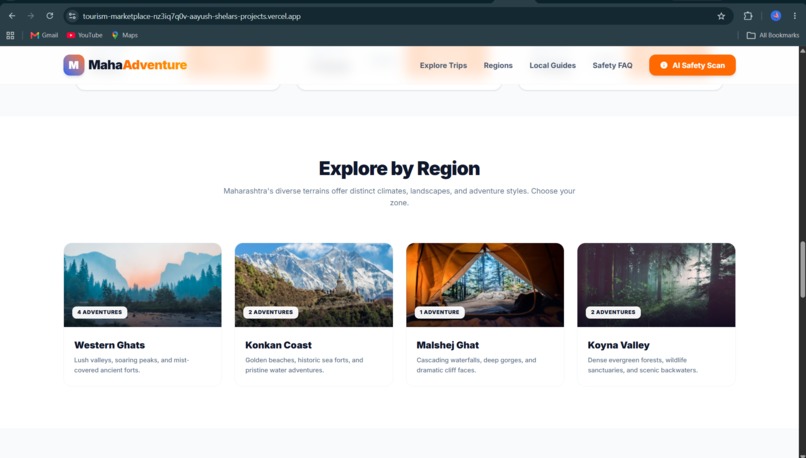Open the Regions nav link

click(498, 65)
